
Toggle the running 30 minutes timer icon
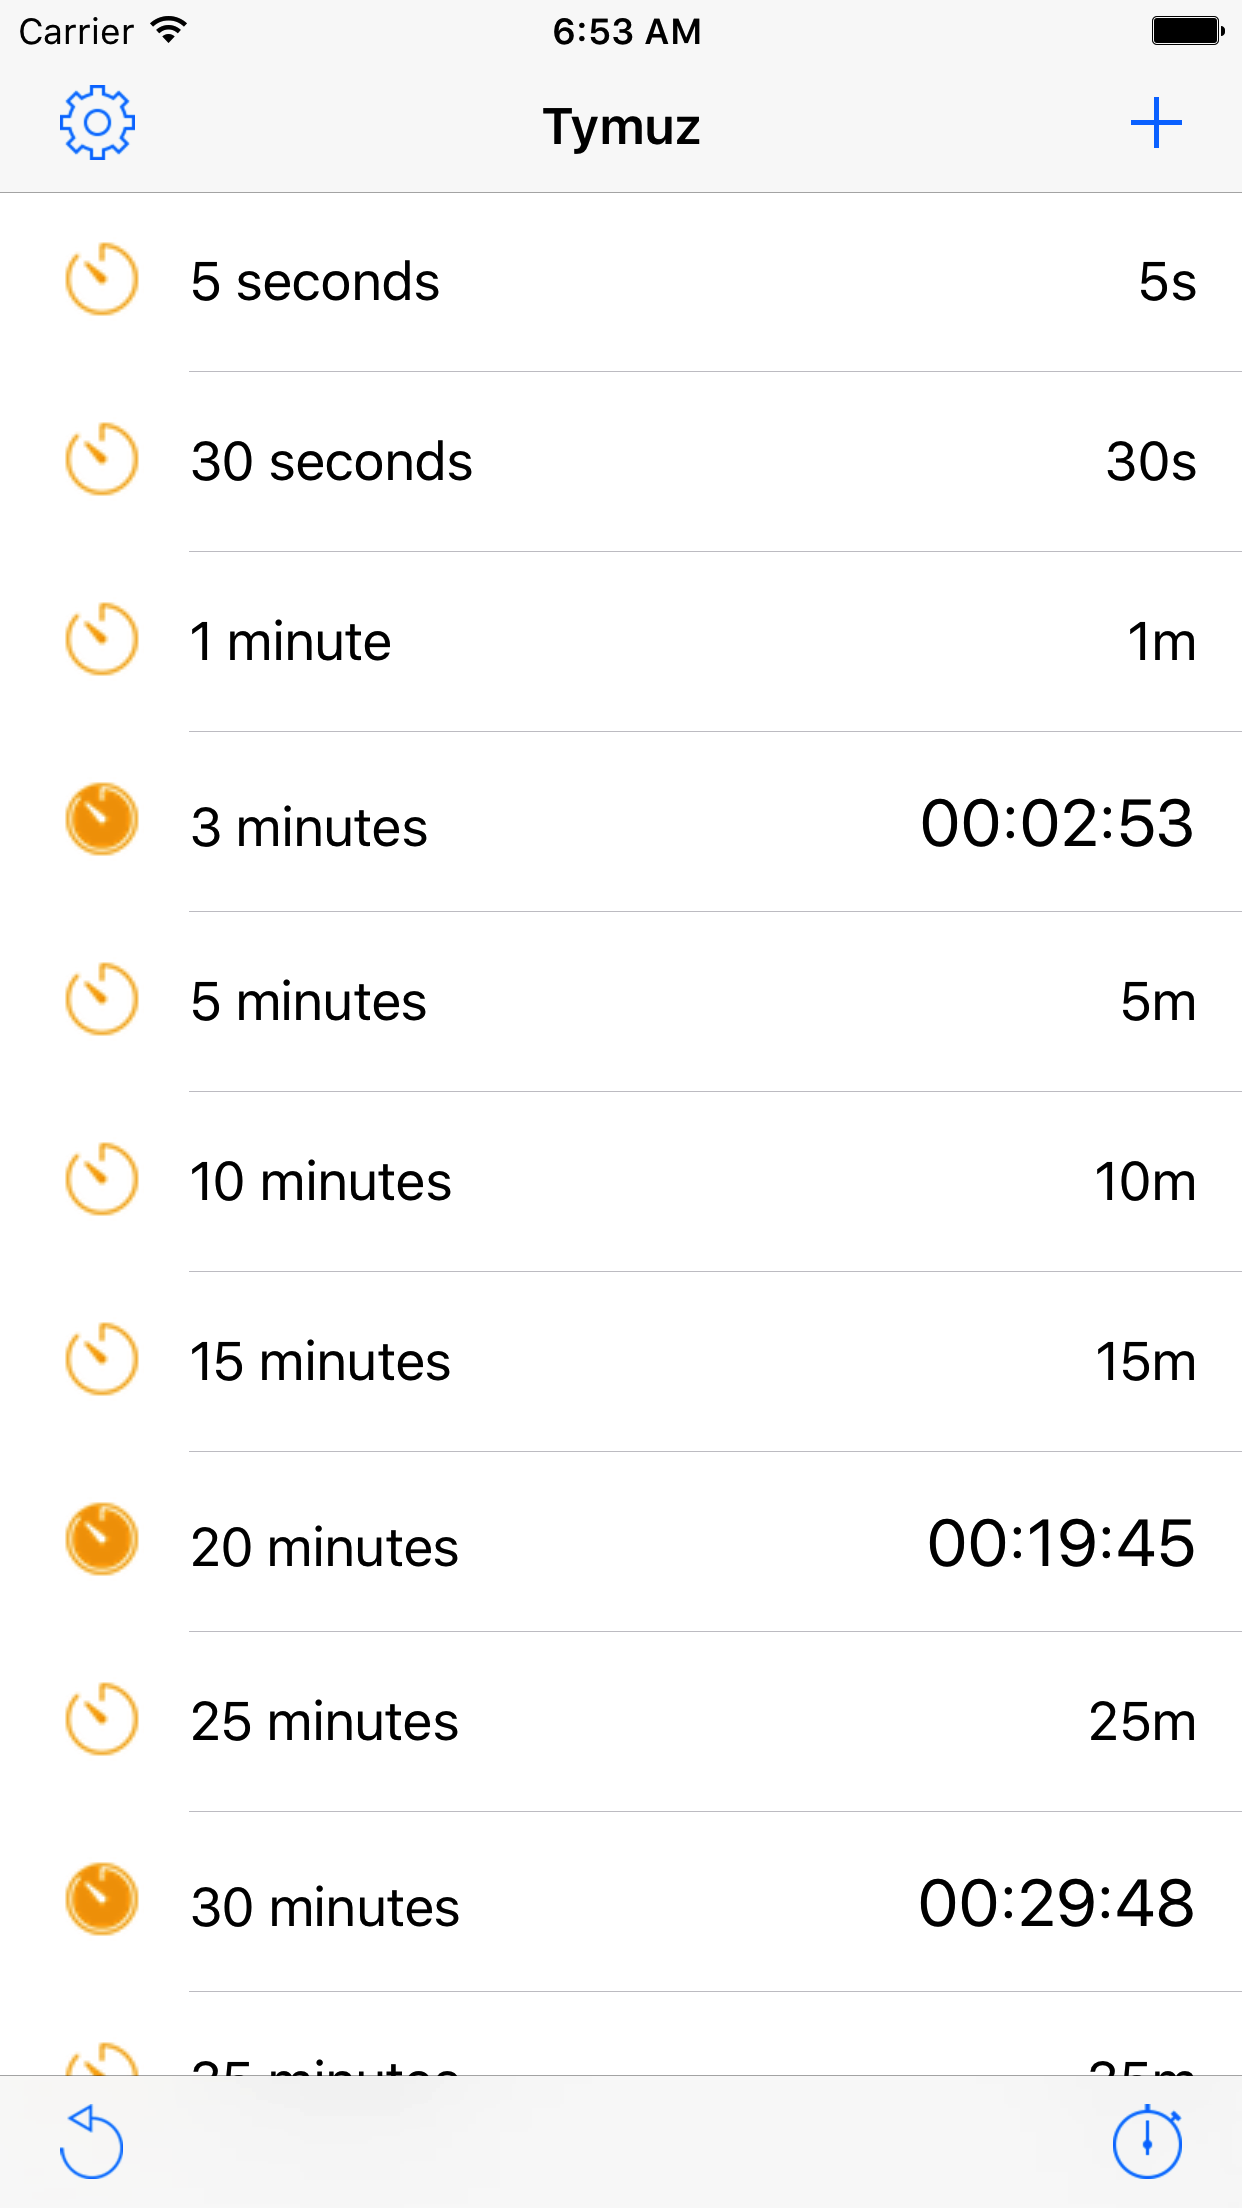[101, 1899]
